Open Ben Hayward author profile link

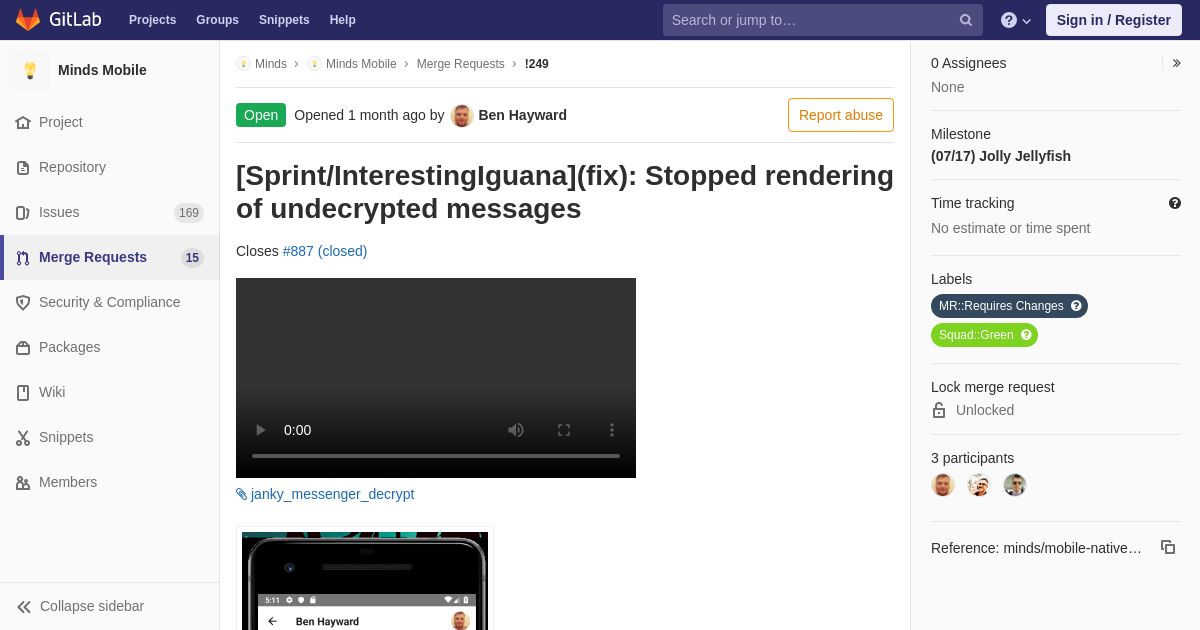pos(522,115)
